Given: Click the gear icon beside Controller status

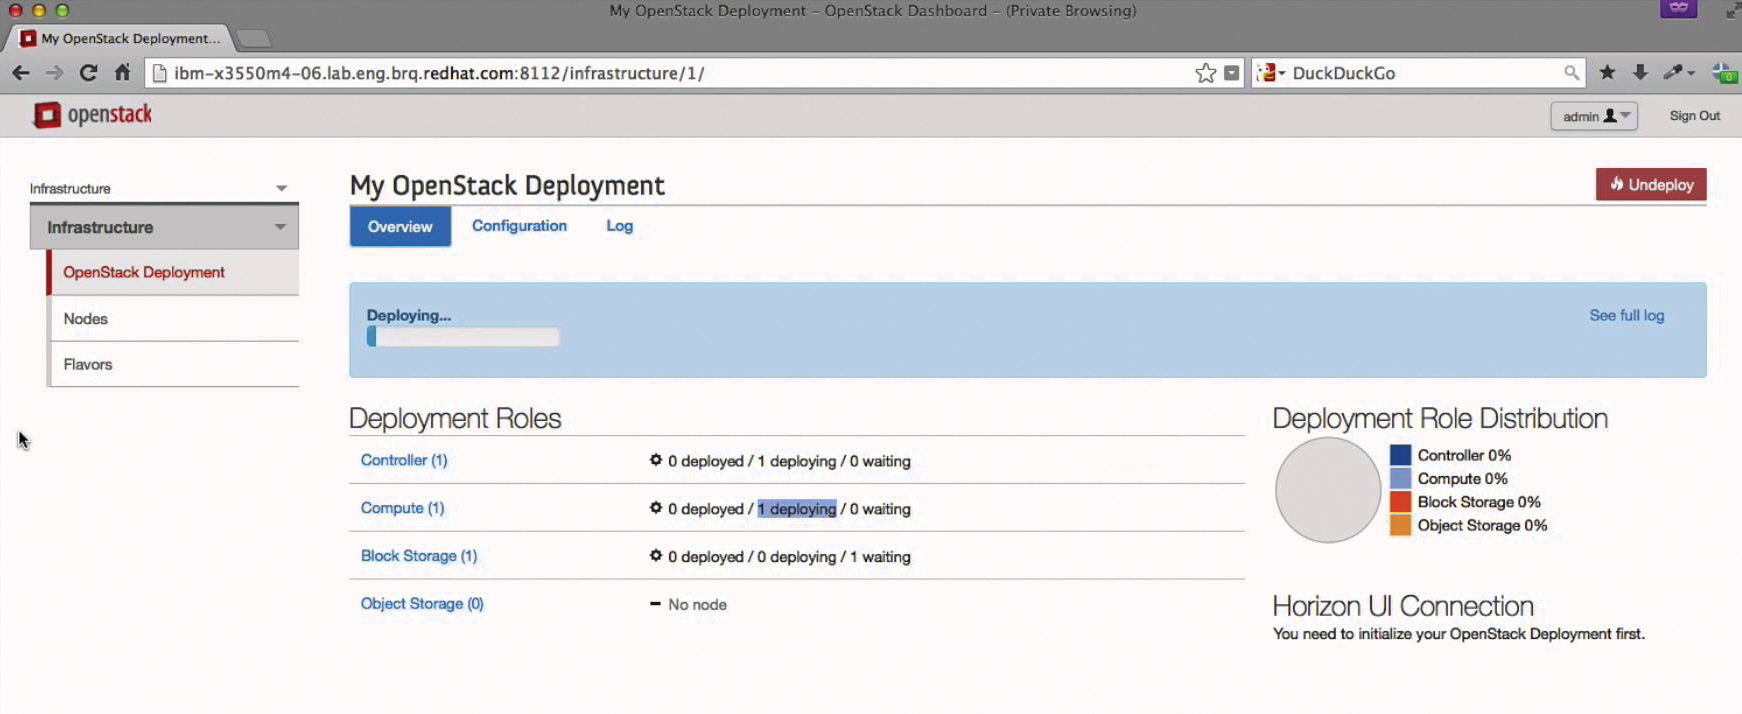Looking at the screenshot, I should tap(656, 460).
